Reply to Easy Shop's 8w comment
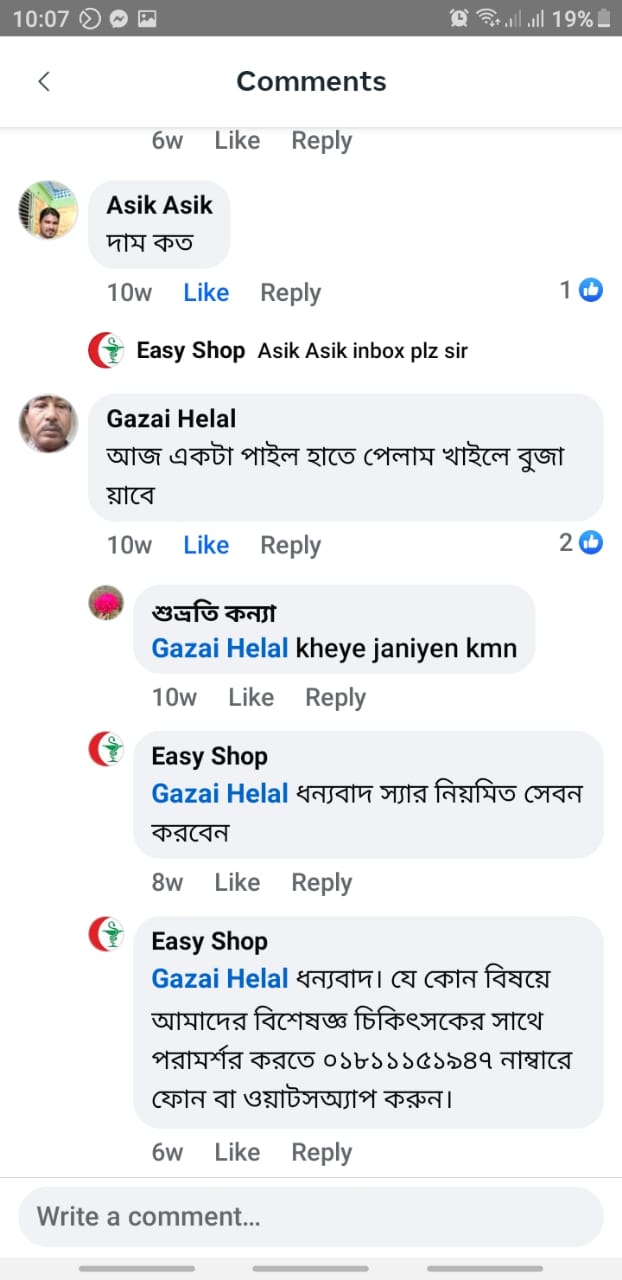The image size is (622, 1280). coord(321,882)
